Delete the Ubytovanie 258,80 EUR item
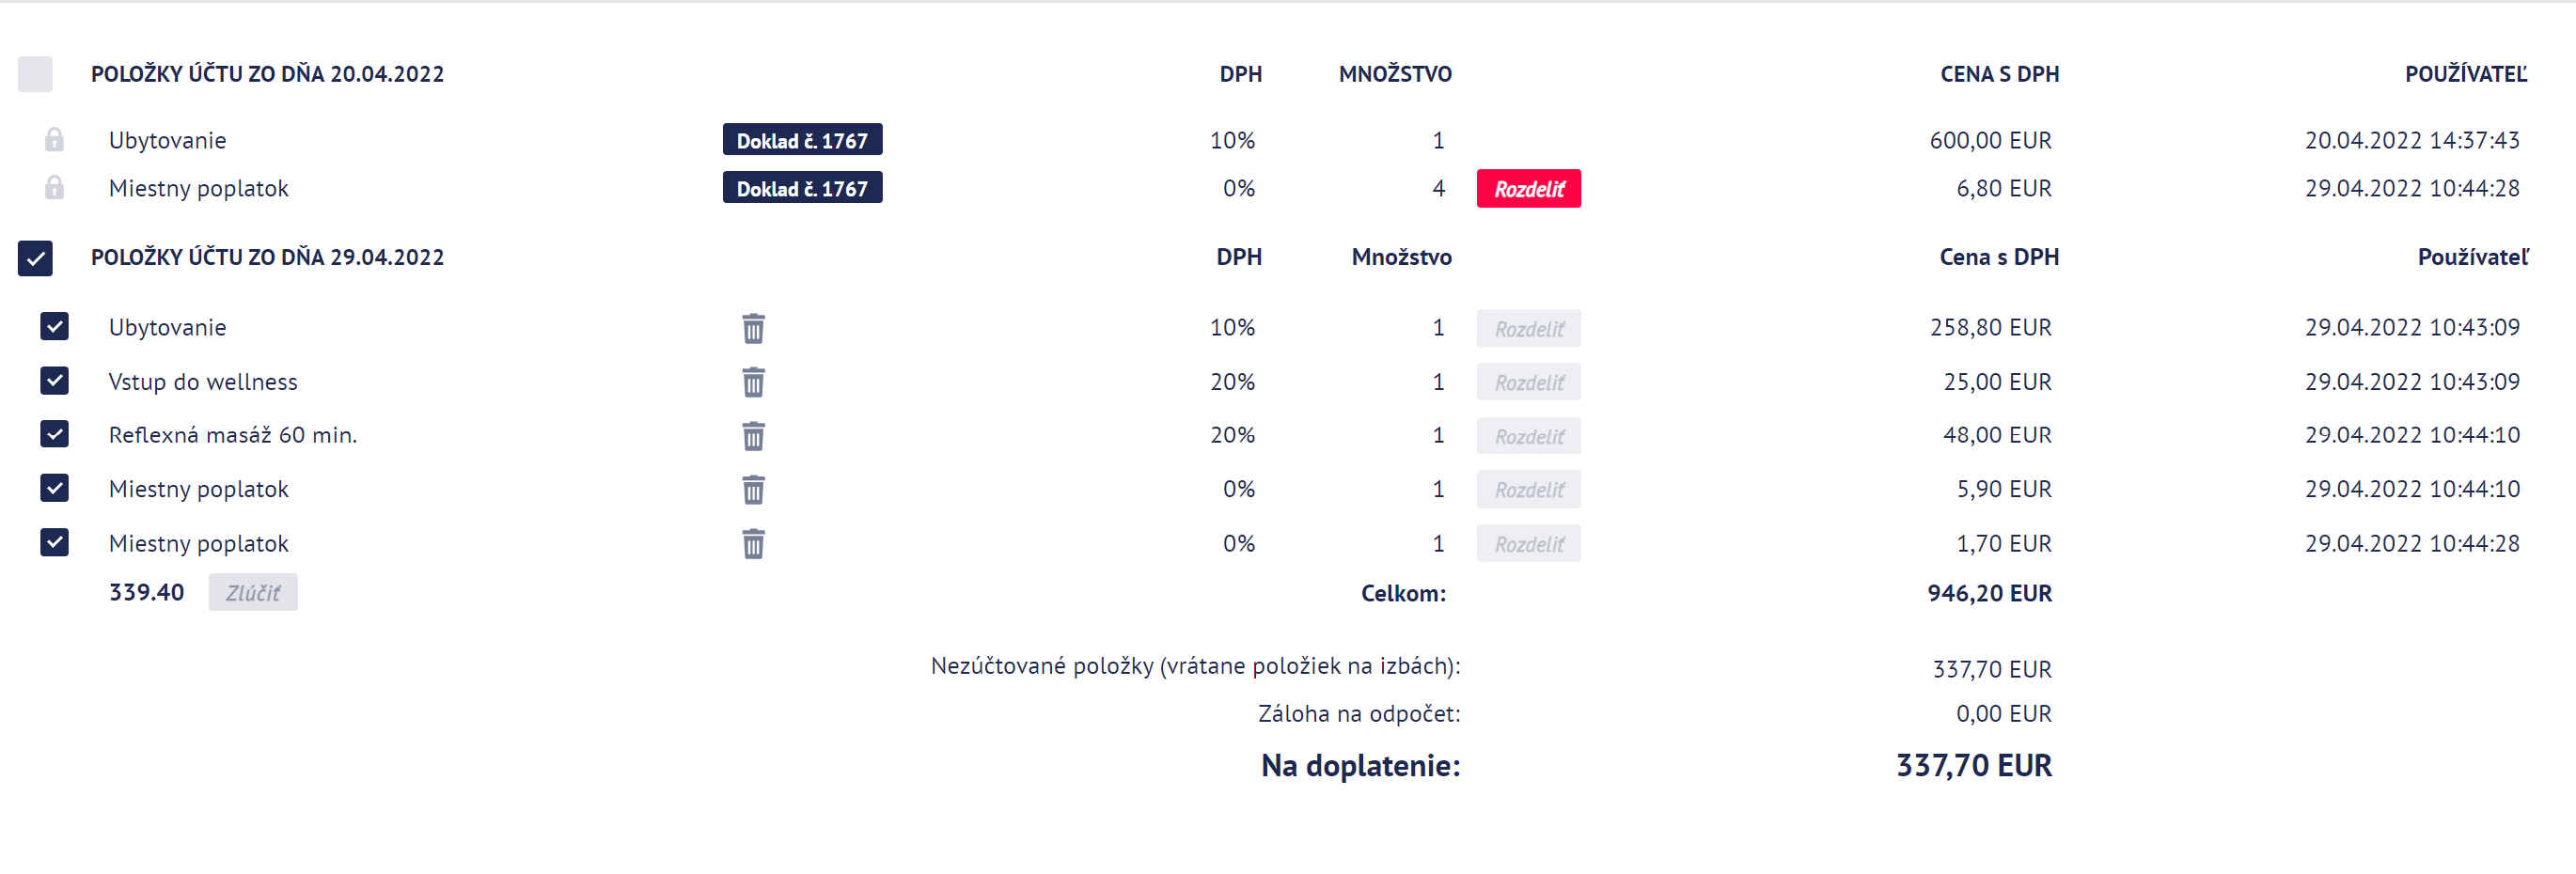This screenshot has height=874, width=2576. click(753, 328)
